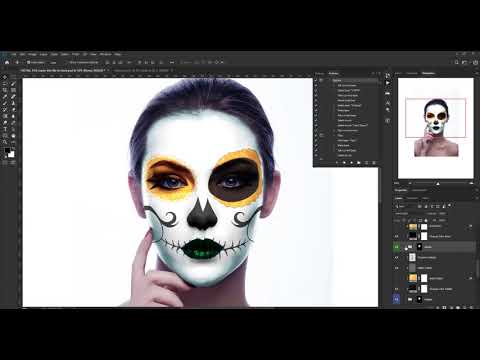Viewport: 480px width, 360px height.
Task: Select the Type tool
Action: click(5, 129)
